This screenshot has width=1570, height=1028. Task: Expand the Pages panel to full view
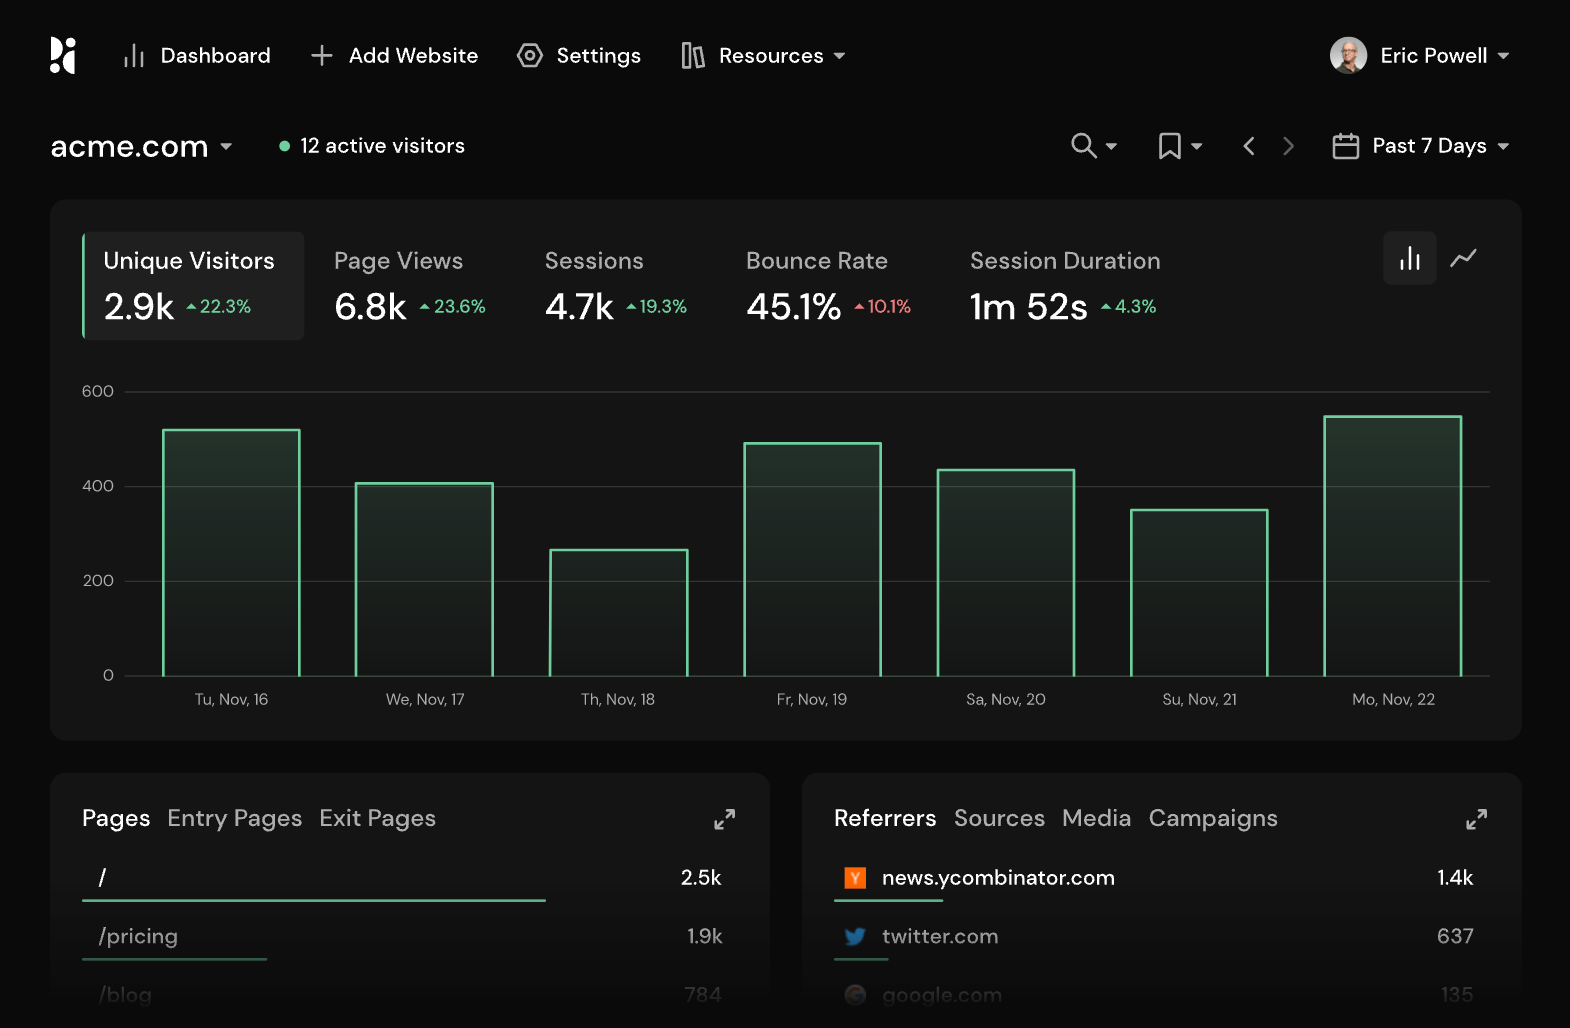point(725,819)
